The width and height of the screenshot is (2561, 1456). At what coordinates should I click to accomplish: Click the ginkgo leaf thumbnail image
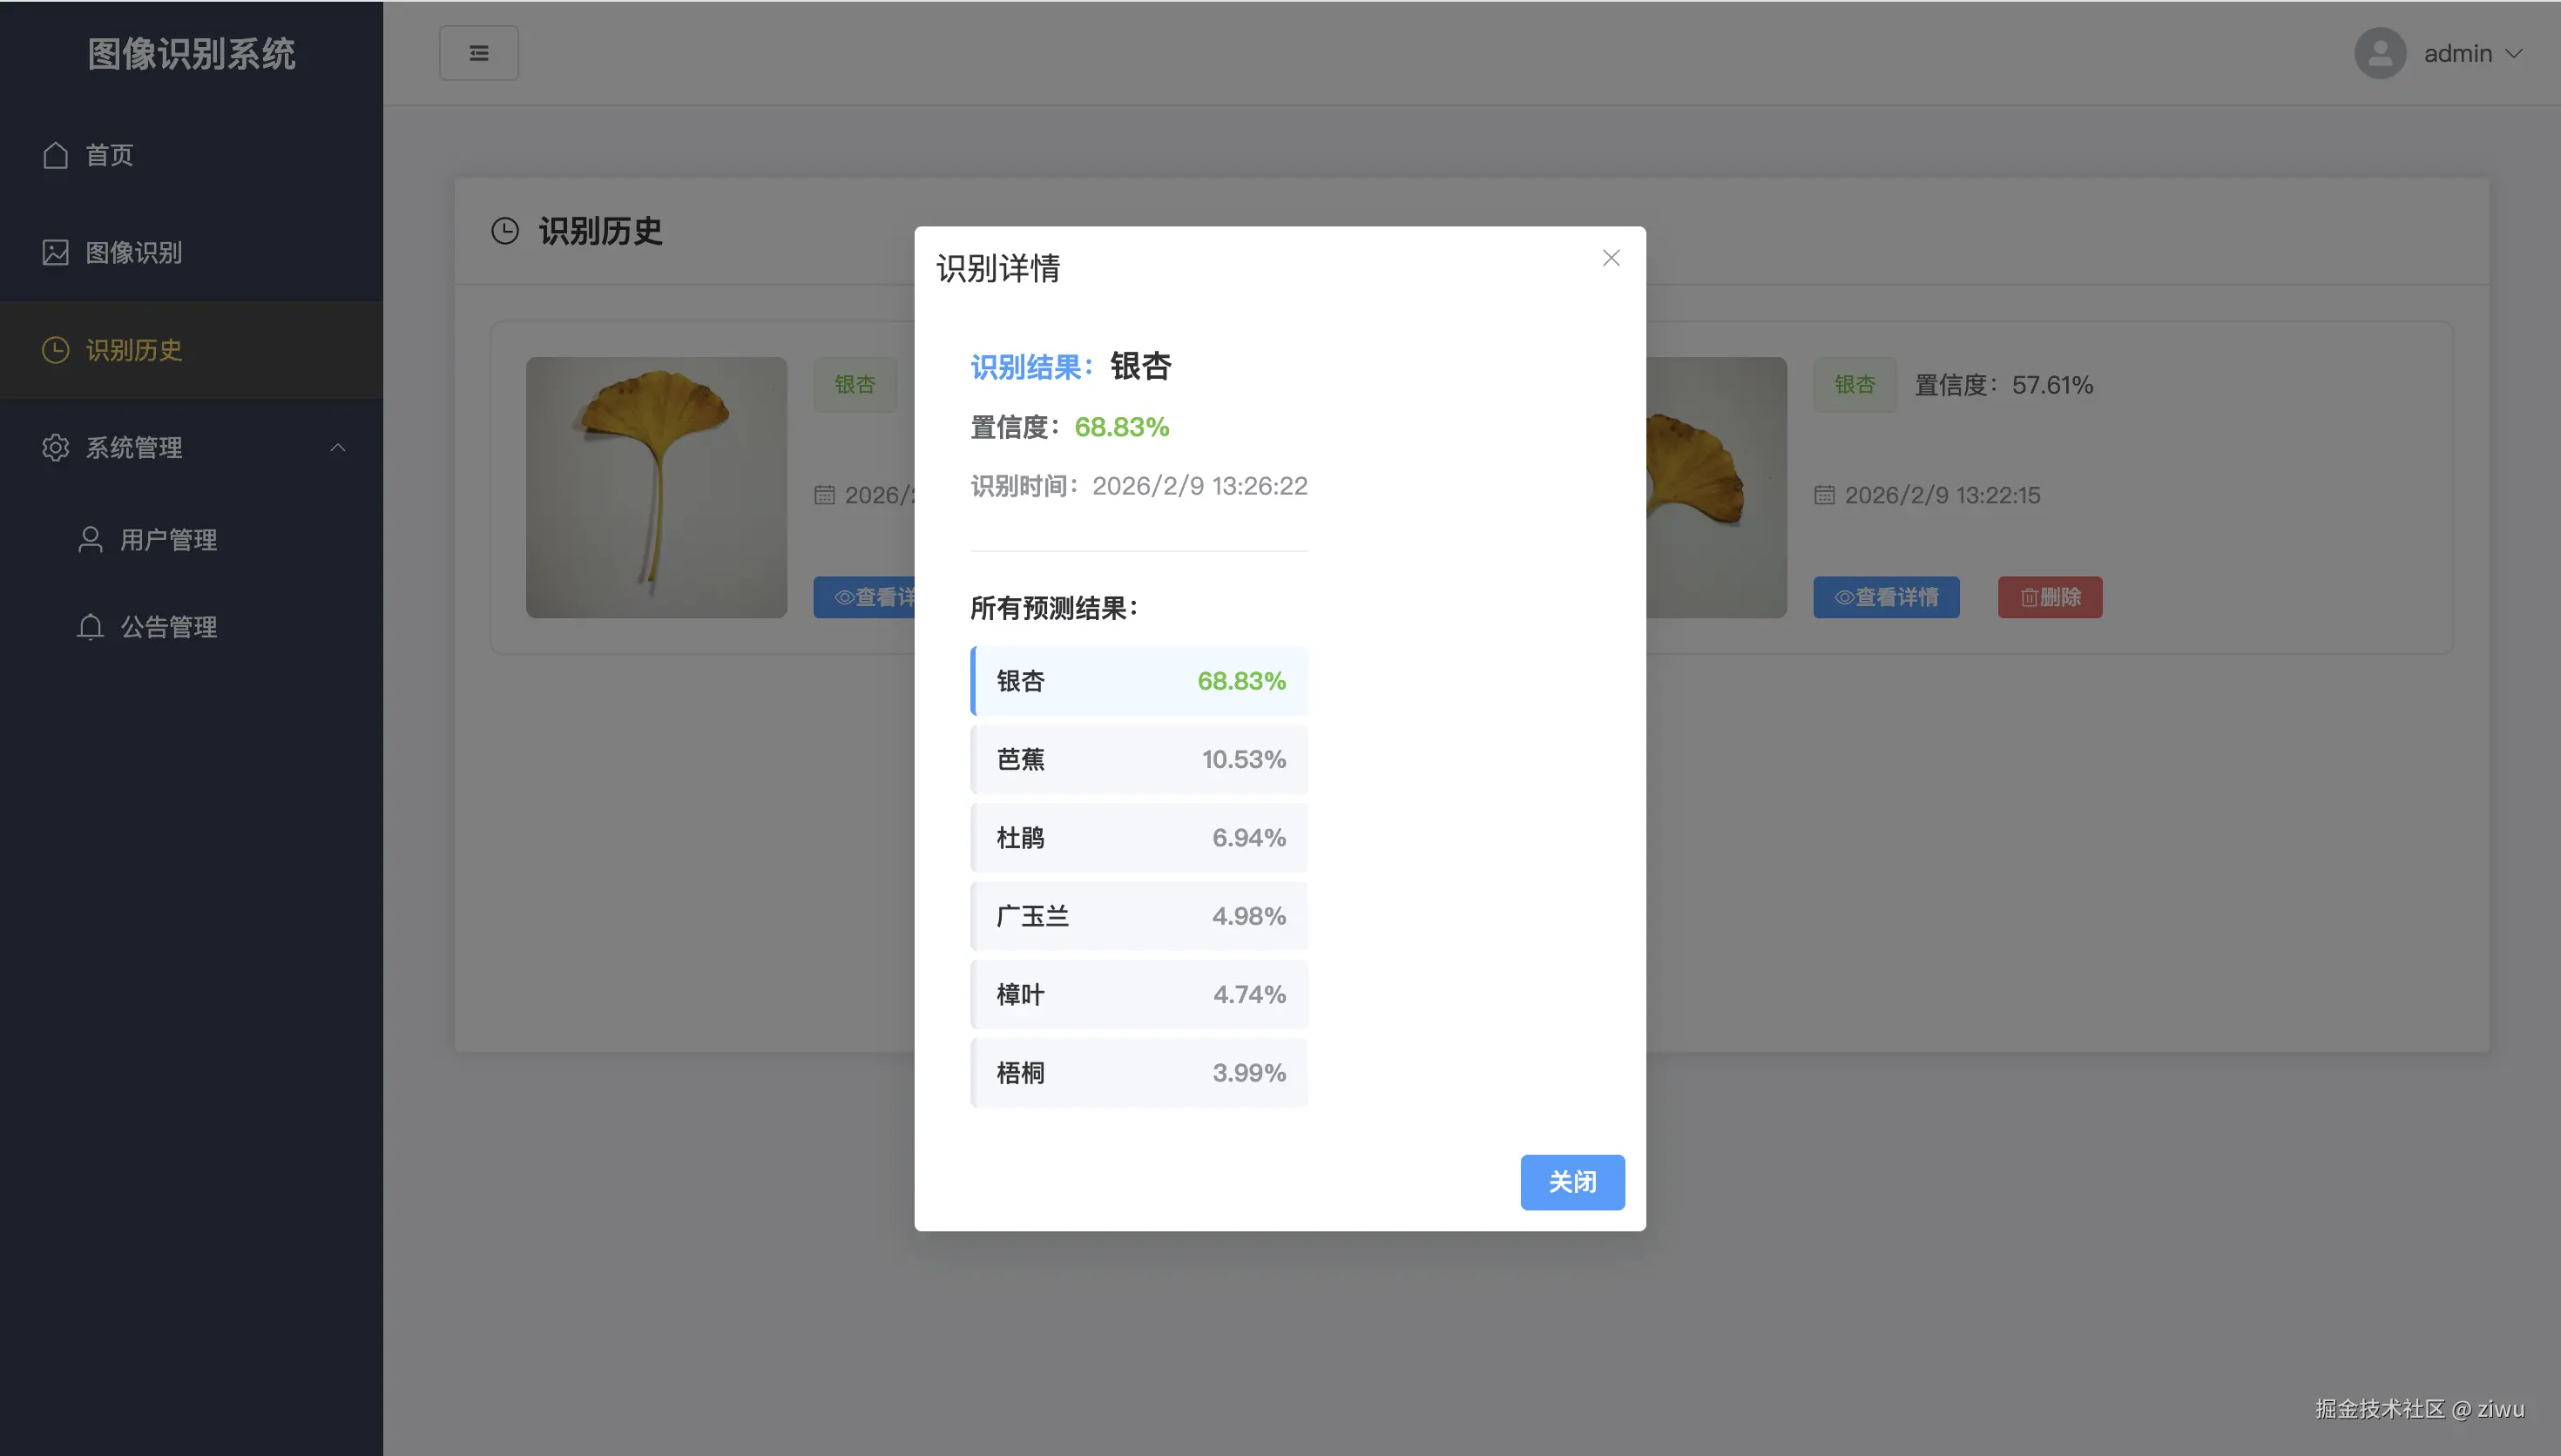click(x=656, y=488)
